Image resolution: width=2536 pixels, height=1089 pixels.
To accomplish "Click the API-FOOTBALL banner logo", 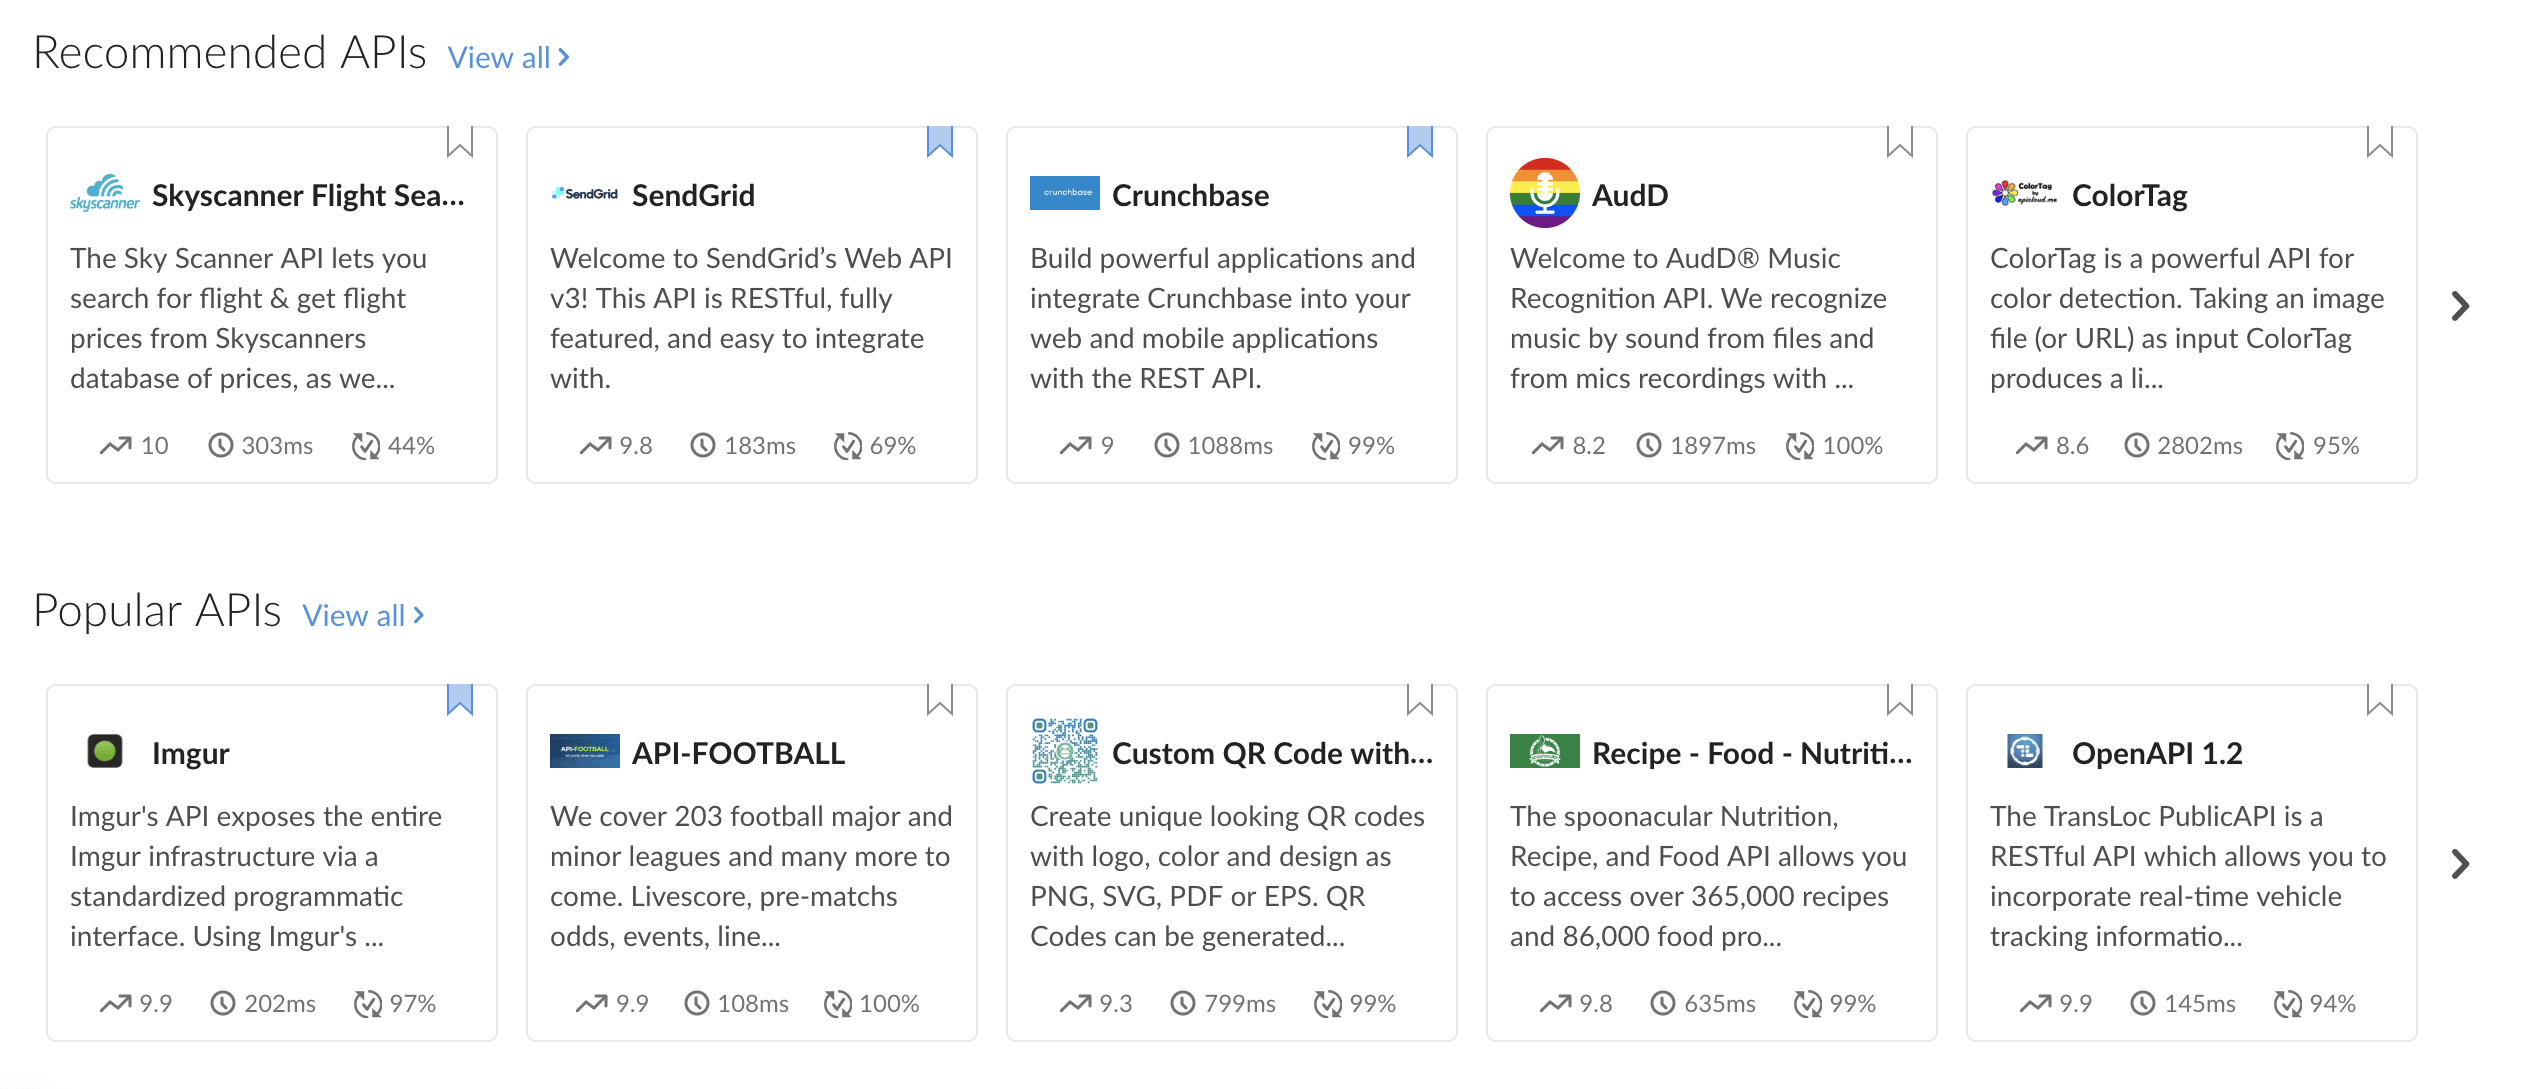I will (584, 751).
